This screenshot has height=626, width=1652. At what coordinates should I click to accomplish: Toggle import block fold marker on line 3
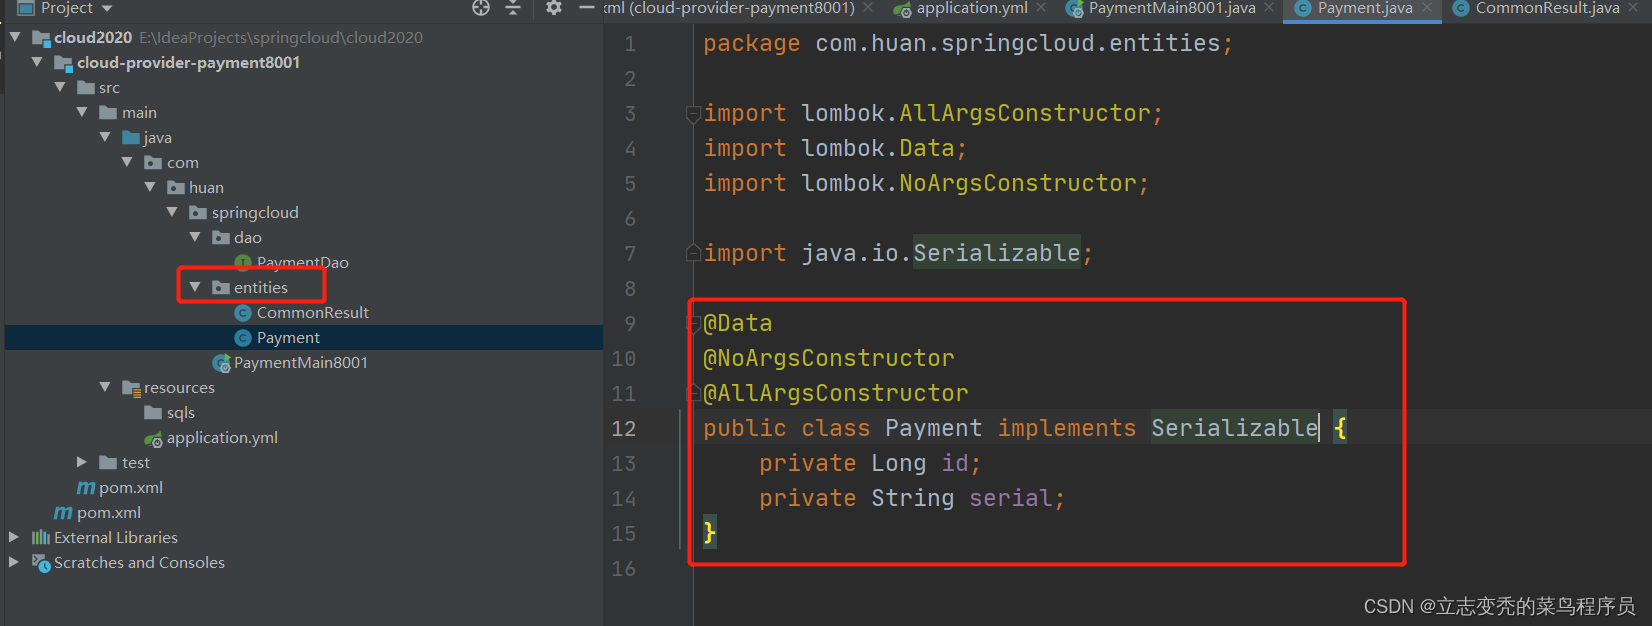coord(693,114)
